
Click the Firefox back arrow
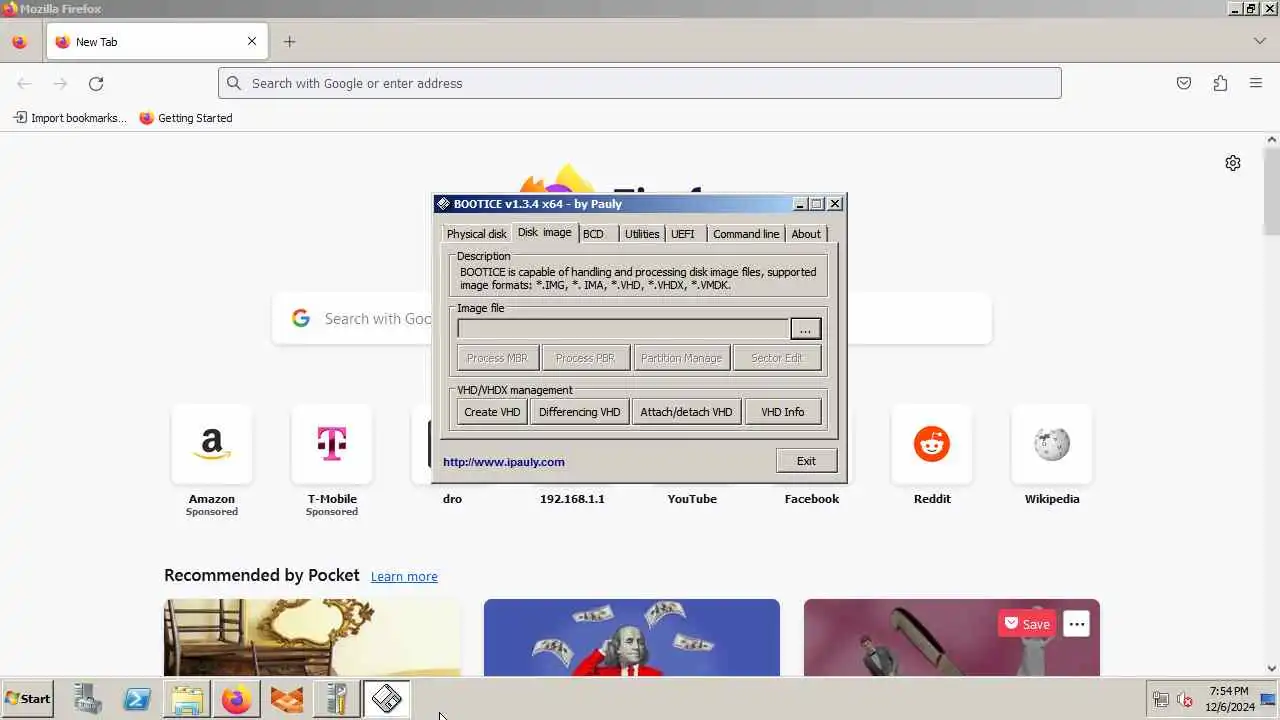24,83
